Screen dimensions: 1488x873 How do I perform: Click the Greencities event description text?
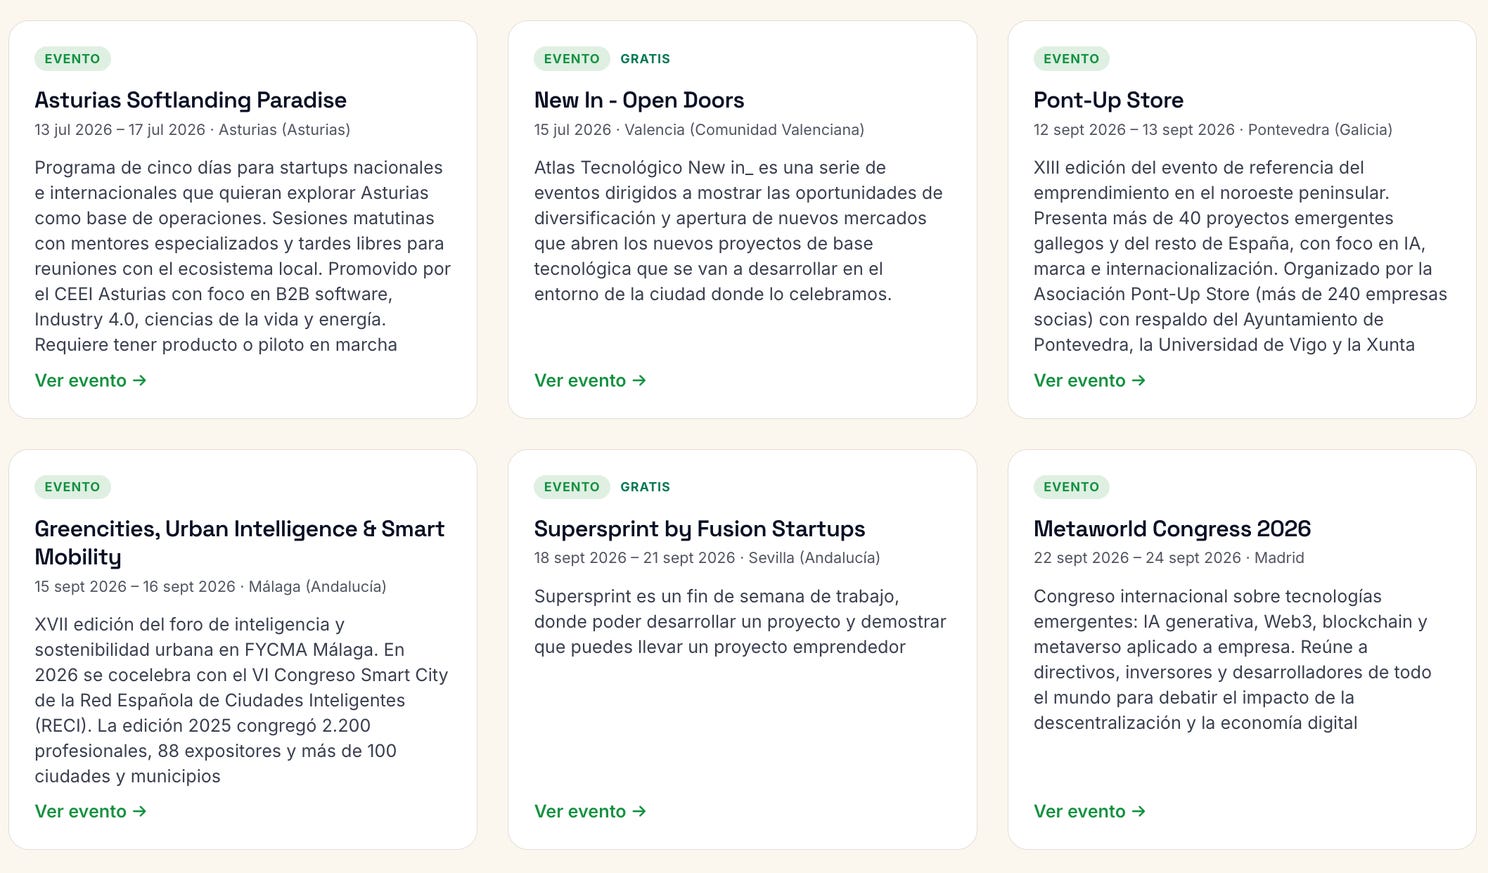241,700
